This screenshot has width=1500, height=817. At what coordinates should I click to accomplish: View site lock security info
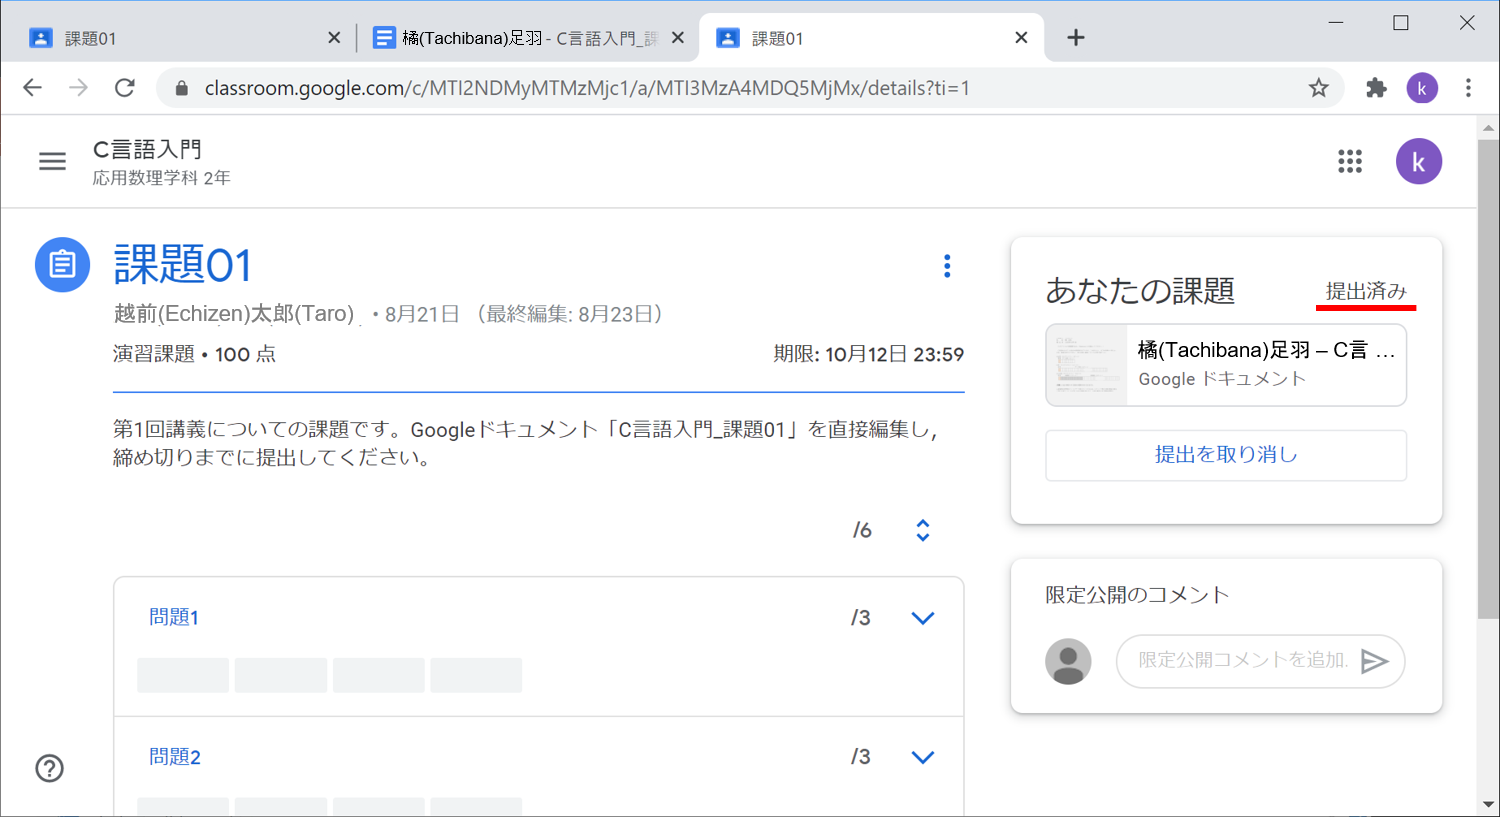click(x=181, y=88)
